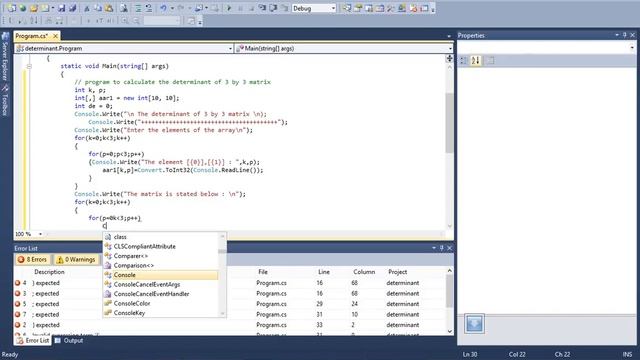Switch to the Error List bottom tab

(33, 340)
